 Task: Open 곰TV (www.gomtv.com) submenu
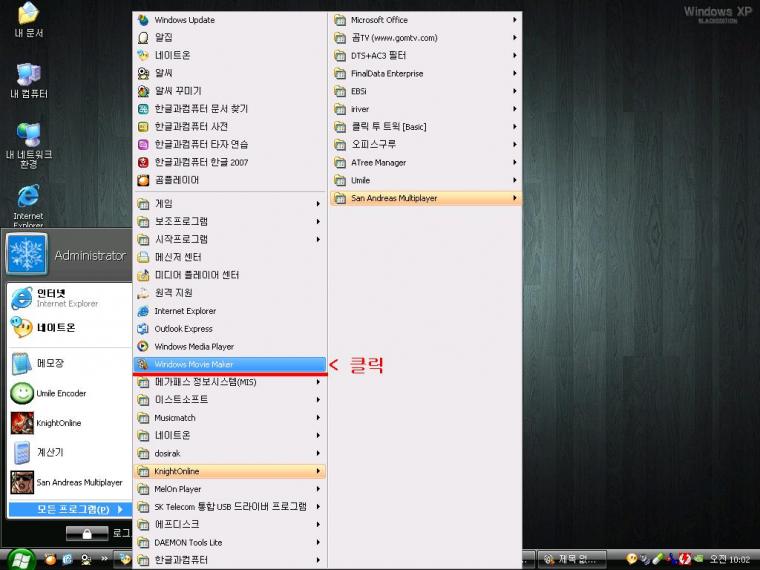pyautogui.click(x=426, y=38)
